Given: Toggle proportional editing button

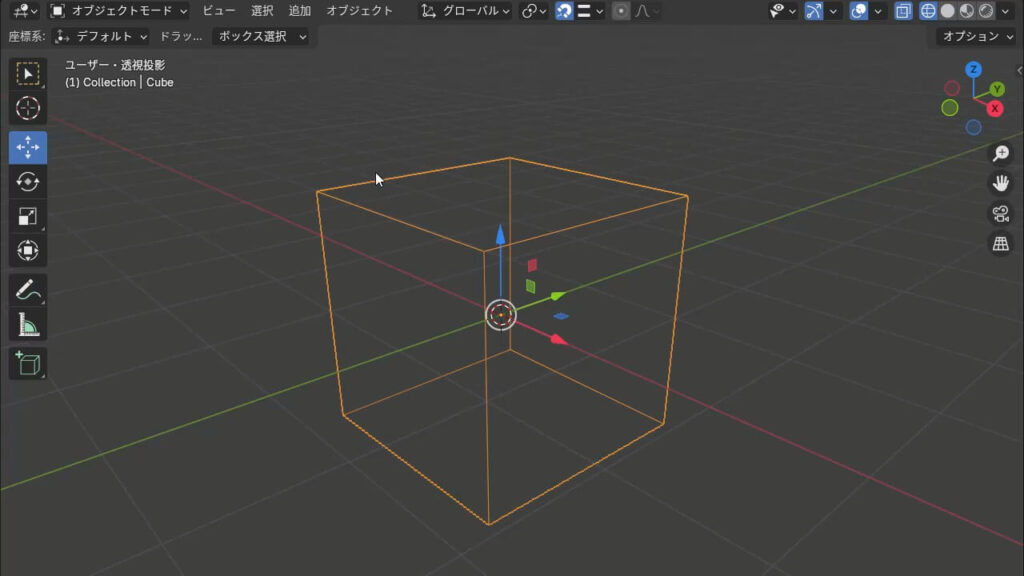Looking at the screenshot, I should 621,10.
